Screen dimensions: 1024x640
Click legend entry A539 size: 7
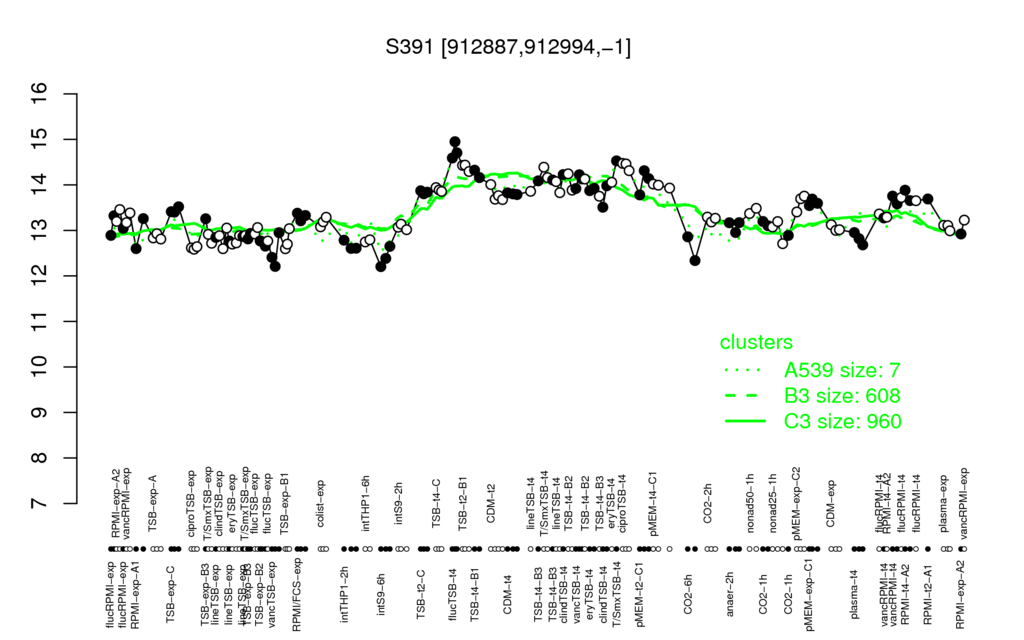(842, 370)
